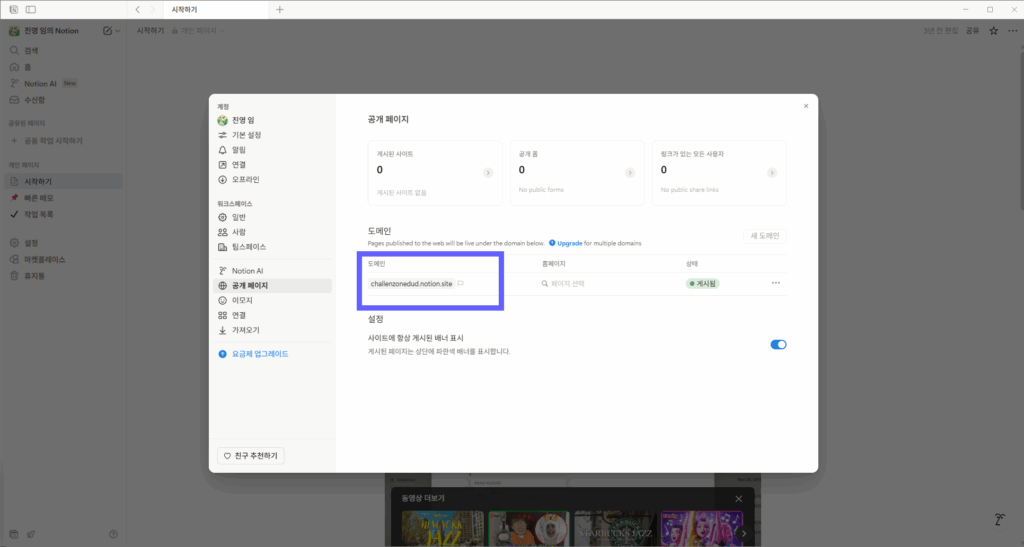This screenshot has width=1024, height=547.
Task: Click the 시작하기 breadcrumb in the top bar
Action: pos(150,31)
